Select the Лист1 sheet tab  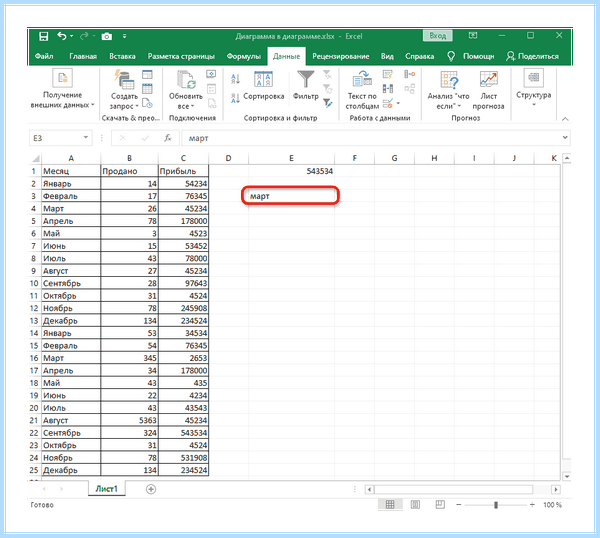click(x=106, y=489)
